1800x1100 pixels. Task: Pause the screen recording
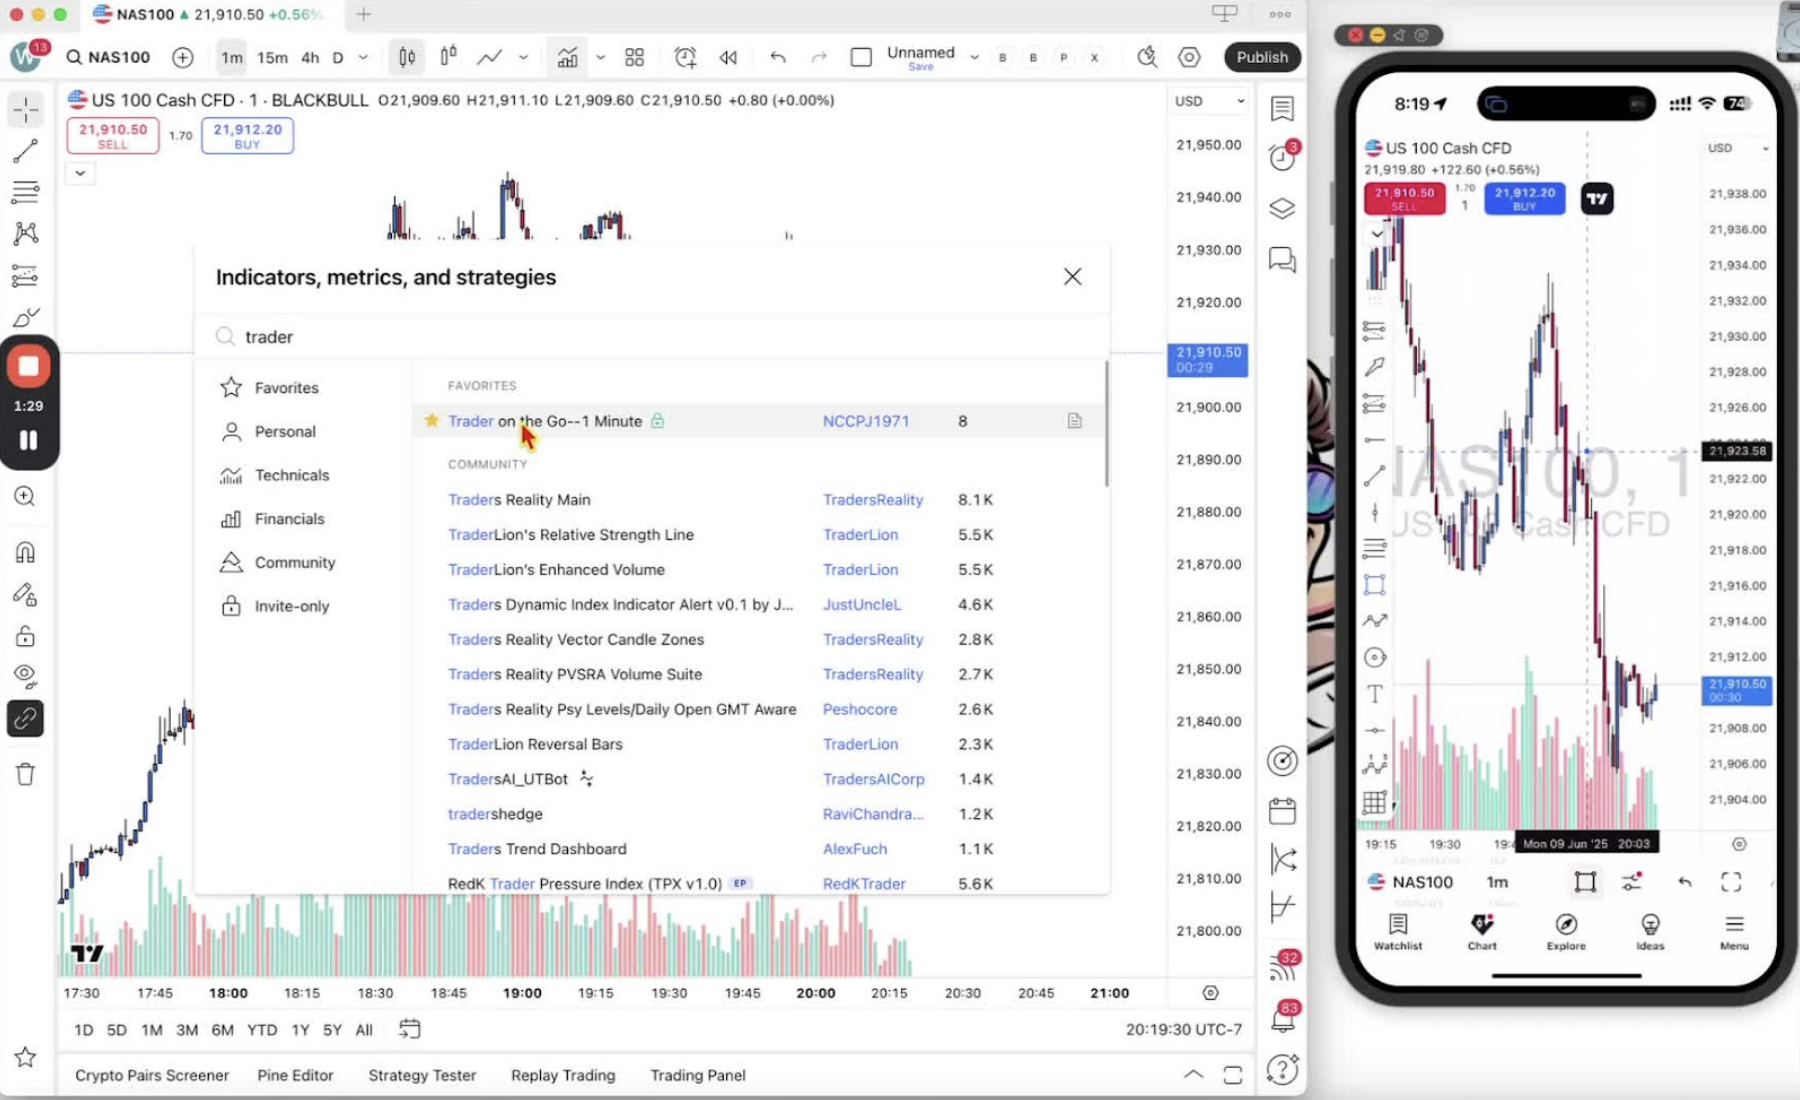click(28, 440)
